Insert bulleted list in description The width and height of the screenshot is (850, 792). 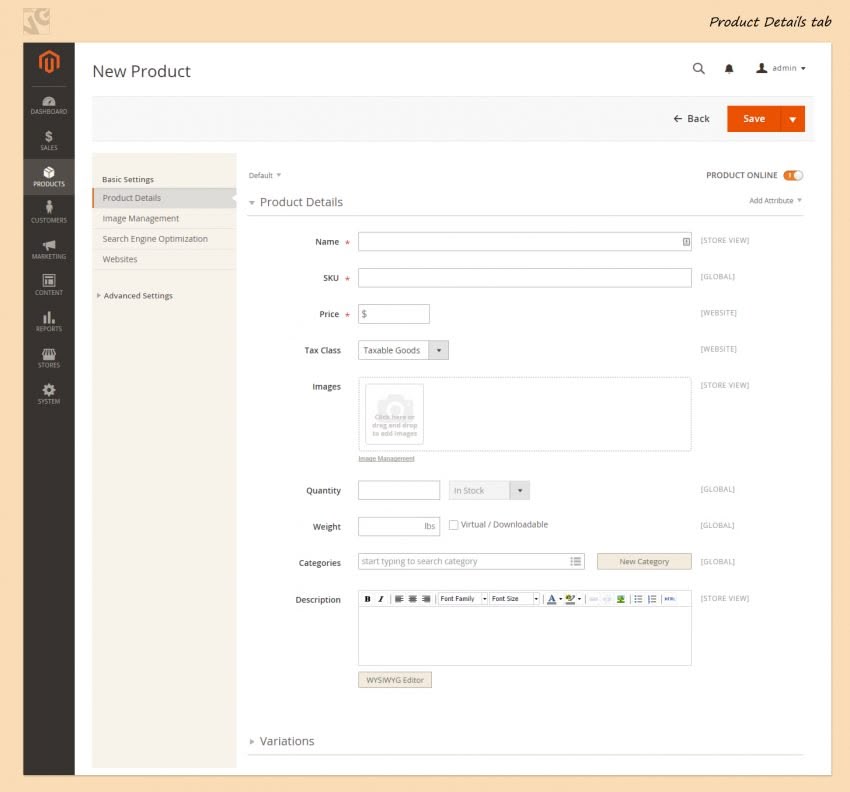(x=638, y=599)
